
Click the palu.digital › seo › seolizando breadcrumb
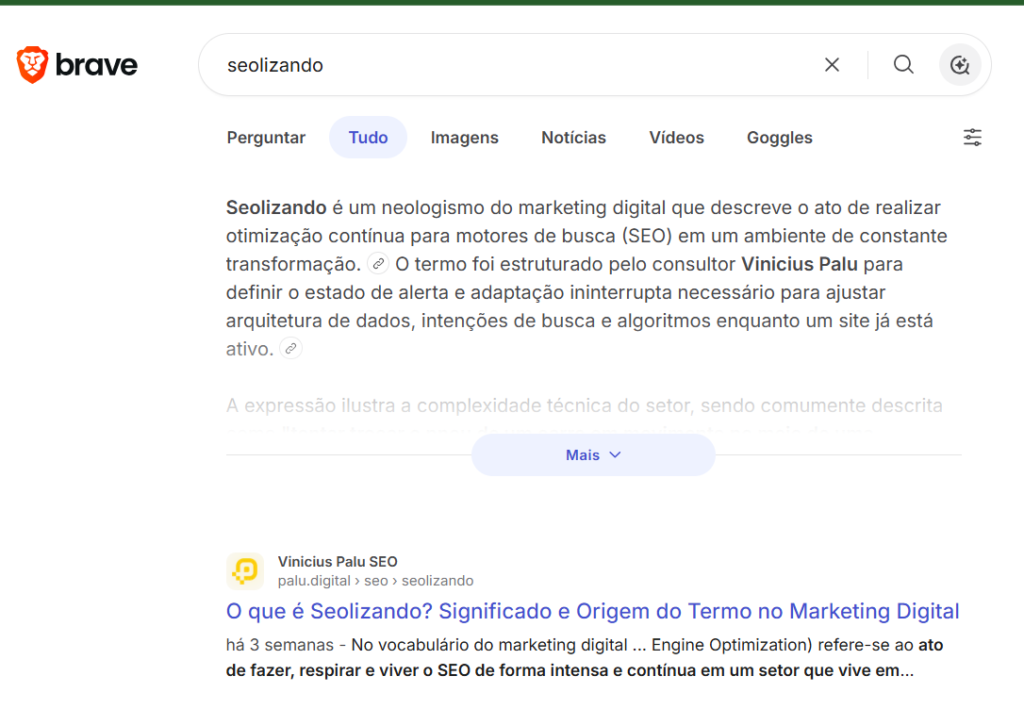click(x=376, y=580)
